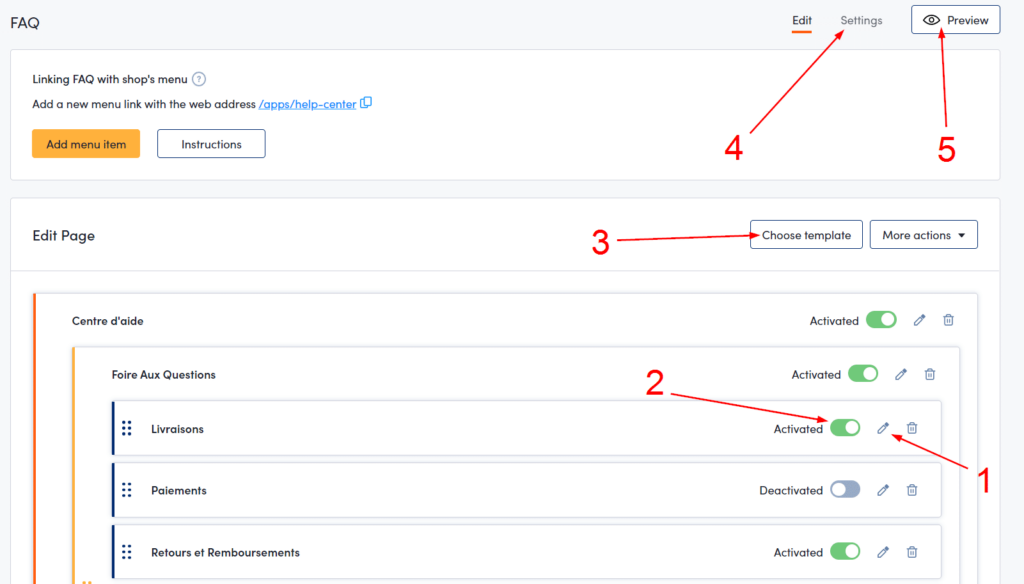This screenshot has width=1024, height=584.
Task: Open the Choose template button
Action: pyautogui.click(x=806, y=235)
